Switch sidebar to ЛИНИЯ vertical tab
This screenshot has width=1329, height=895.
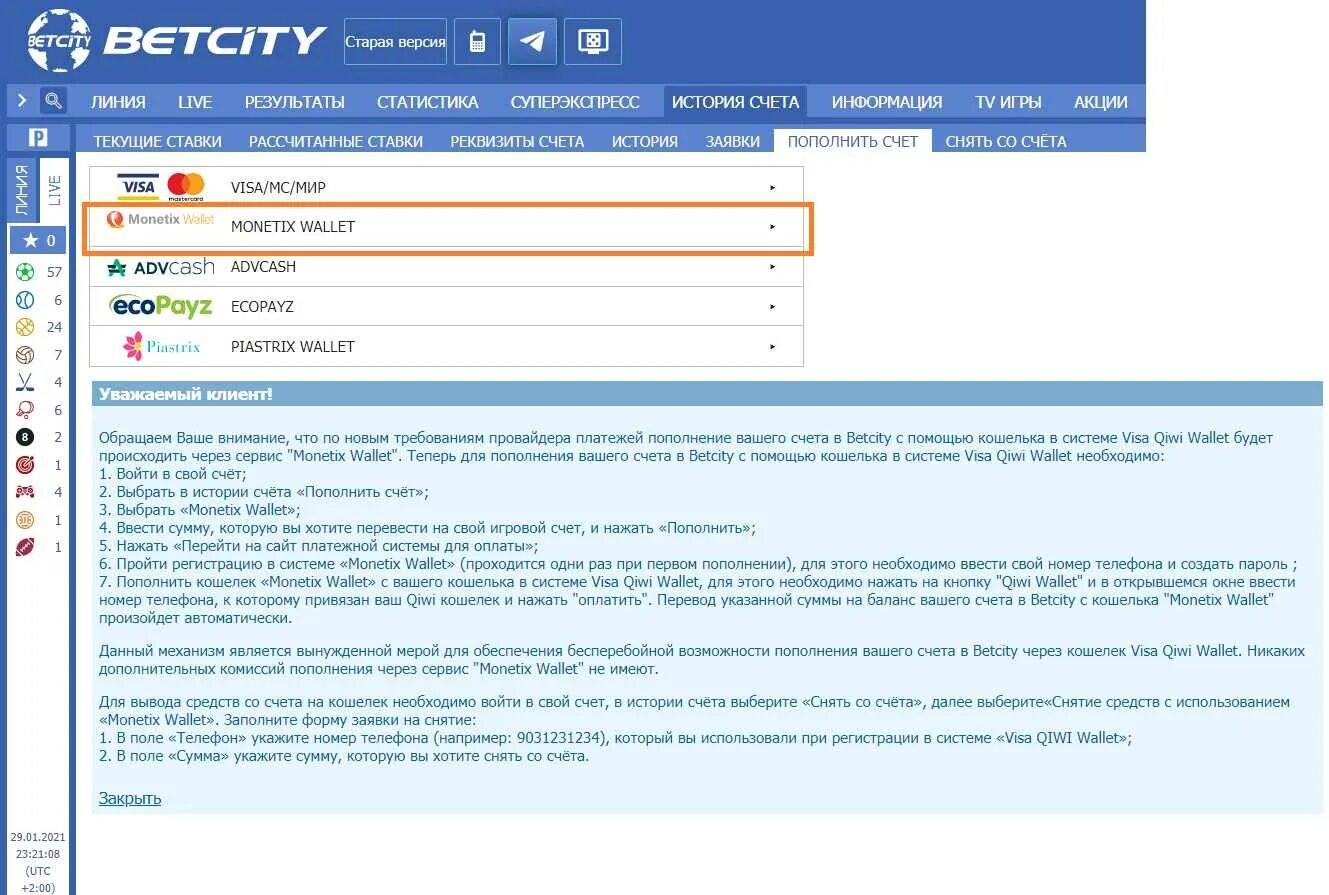coord(21,192)
